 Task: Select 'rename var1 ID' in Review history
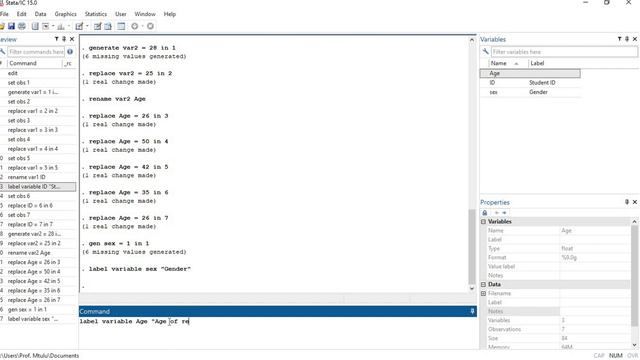[38, 177]
